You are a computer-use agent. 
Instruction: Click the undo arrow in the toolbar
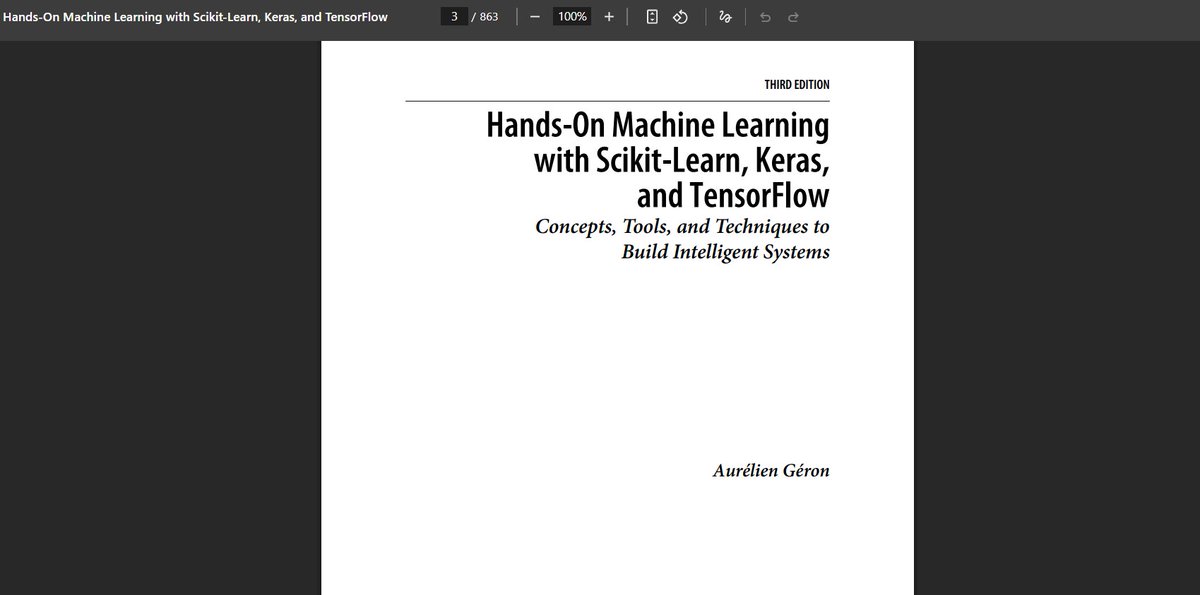click(x=765, y=17)
